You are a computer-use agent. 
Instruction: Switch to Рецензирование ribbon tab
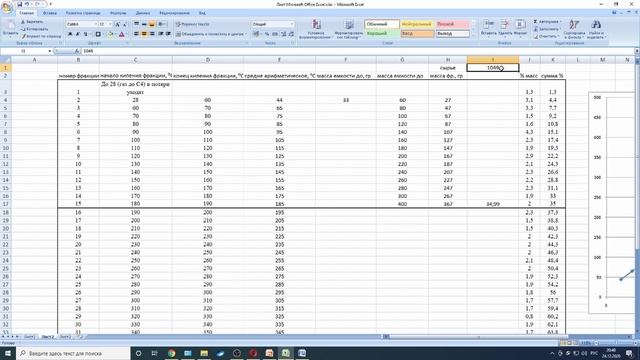[x=174, y=13]
